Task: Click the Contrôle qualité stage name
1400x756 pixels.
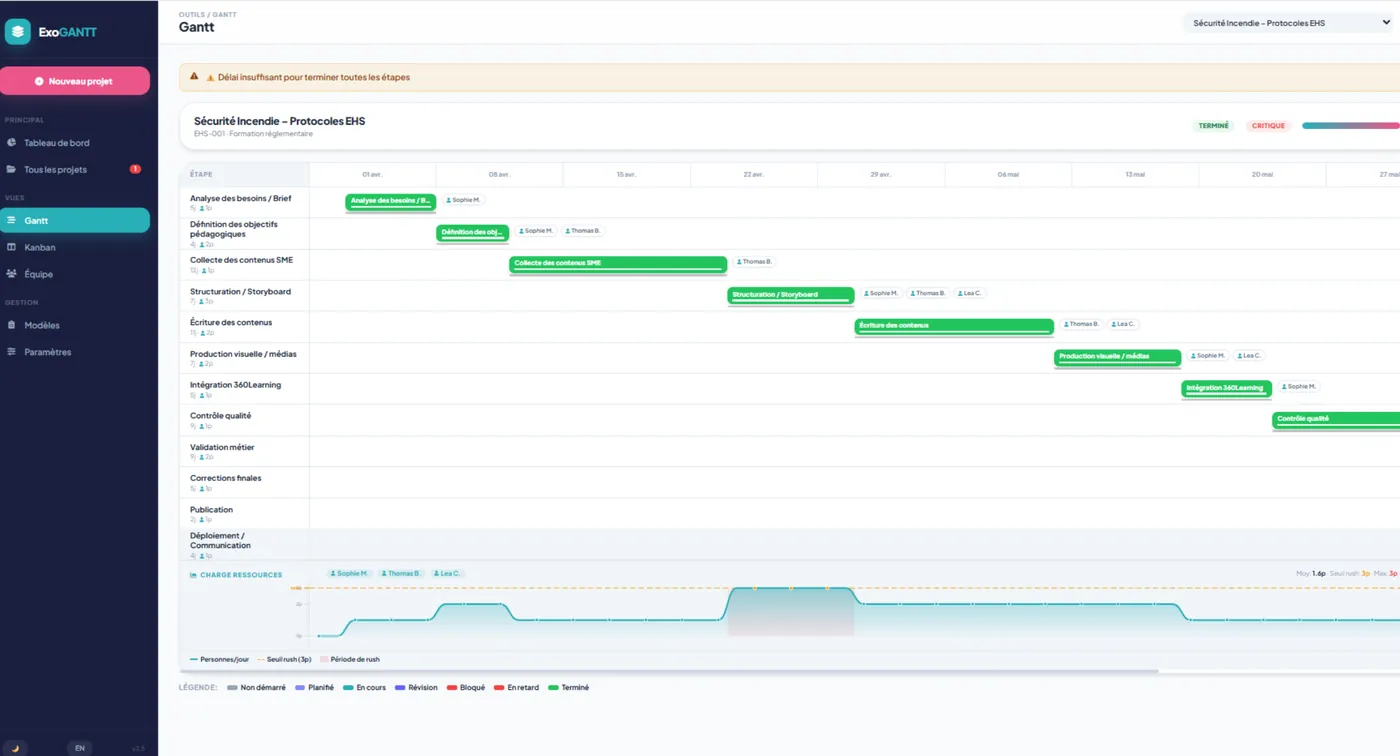Action: point(220,416)
